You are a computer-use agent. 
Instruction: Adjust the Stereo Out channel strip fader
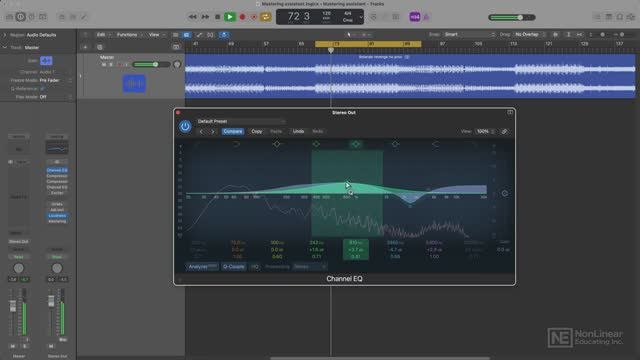[51, 301]
